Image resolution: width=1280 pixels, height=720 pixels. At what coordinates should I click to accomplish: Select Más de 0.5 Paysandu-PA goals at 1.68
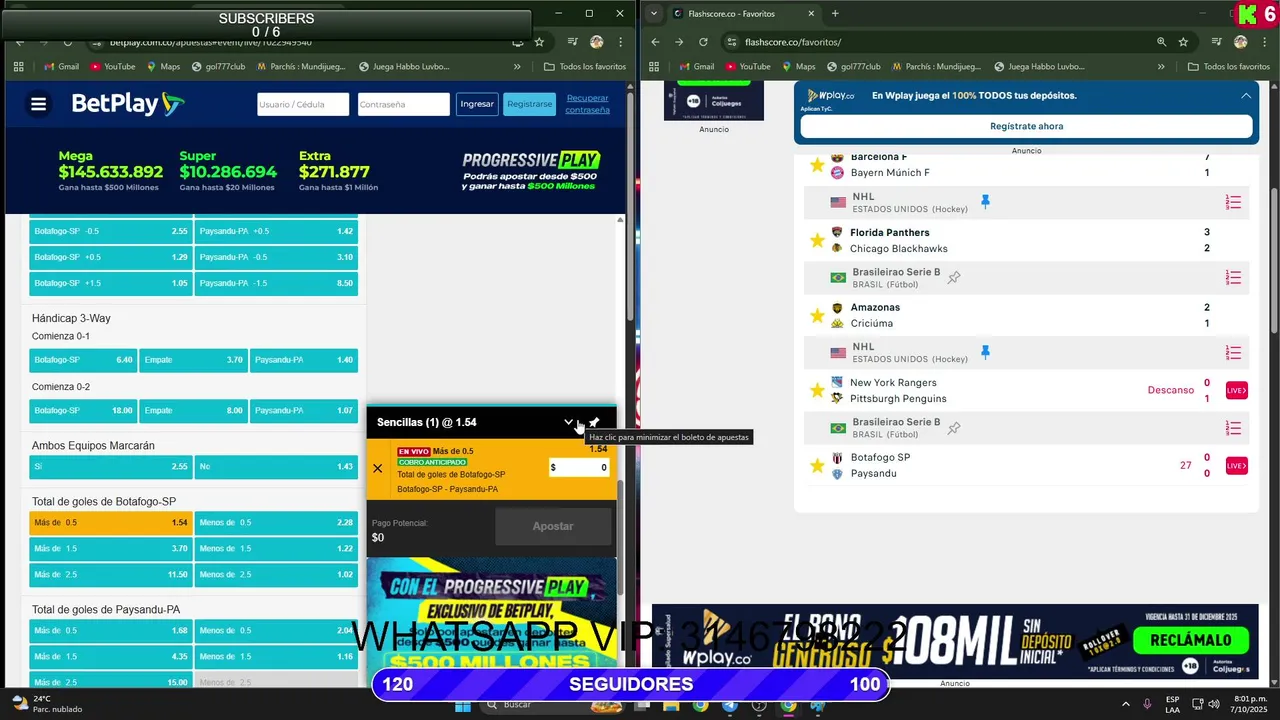[x=111, y=630]
